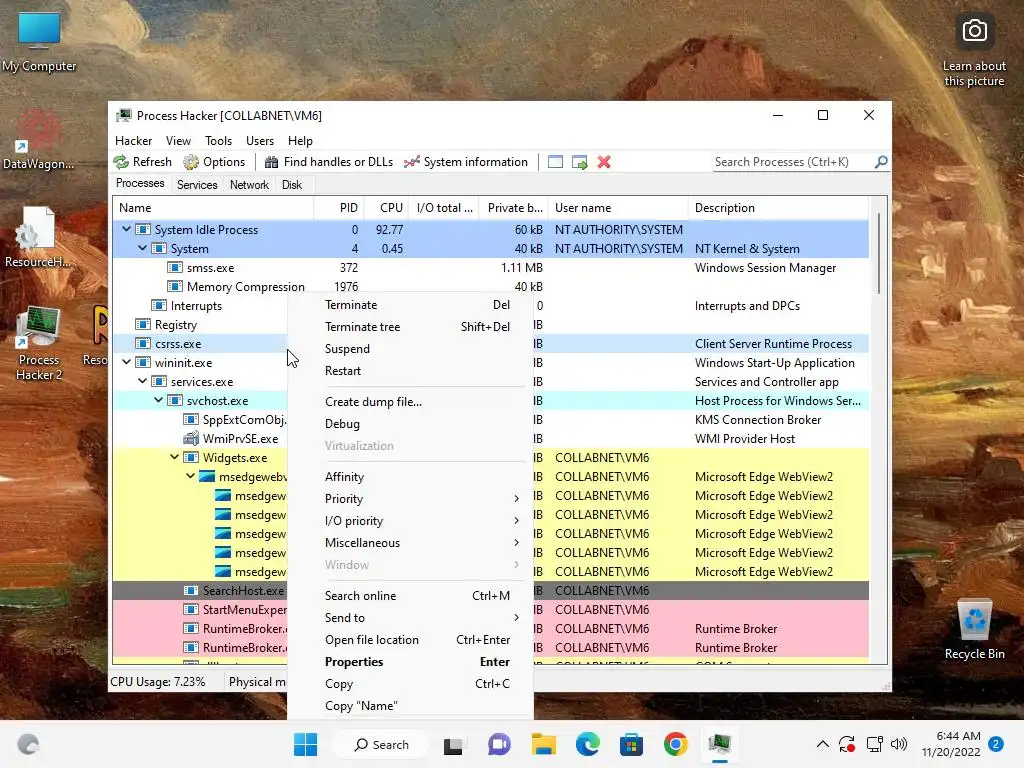The width and height of the screenshot is (1024, 768).
Task: Open the View menu
Action: [178, 140]
